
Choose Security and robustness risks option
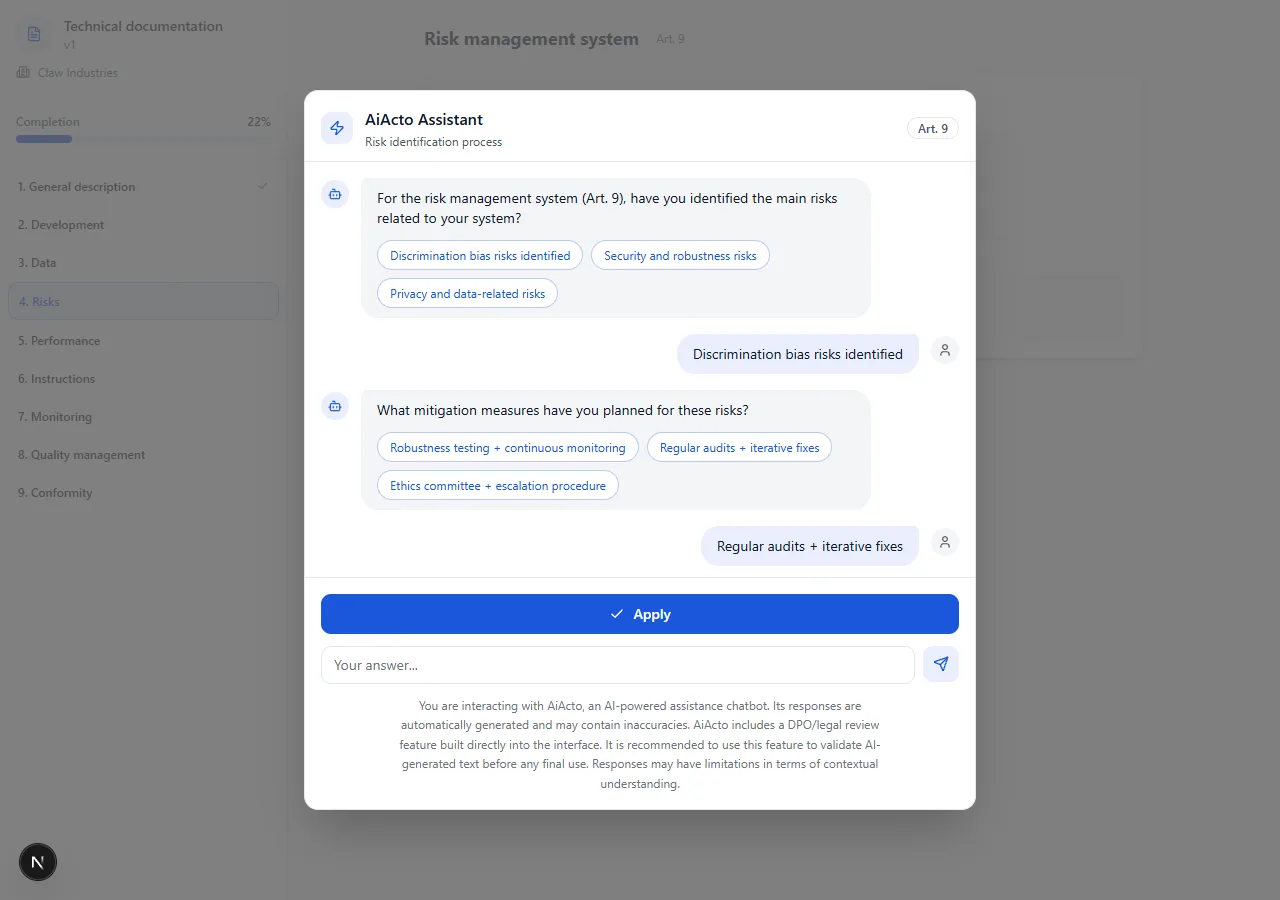(680, 256)
